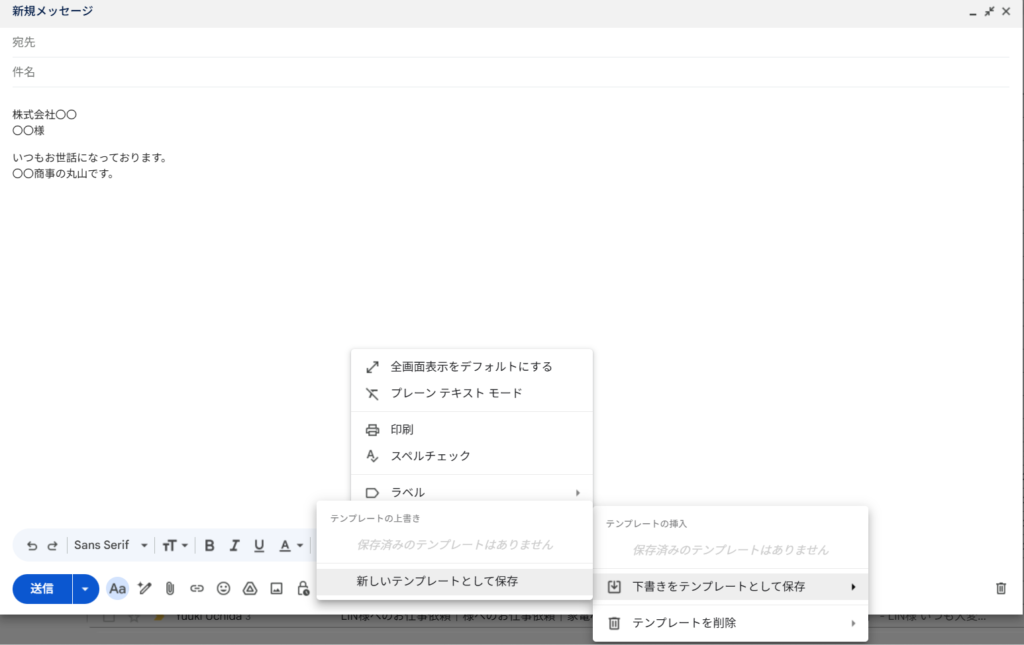Click the redo arrow in formatting toolbar

[52, 546]
